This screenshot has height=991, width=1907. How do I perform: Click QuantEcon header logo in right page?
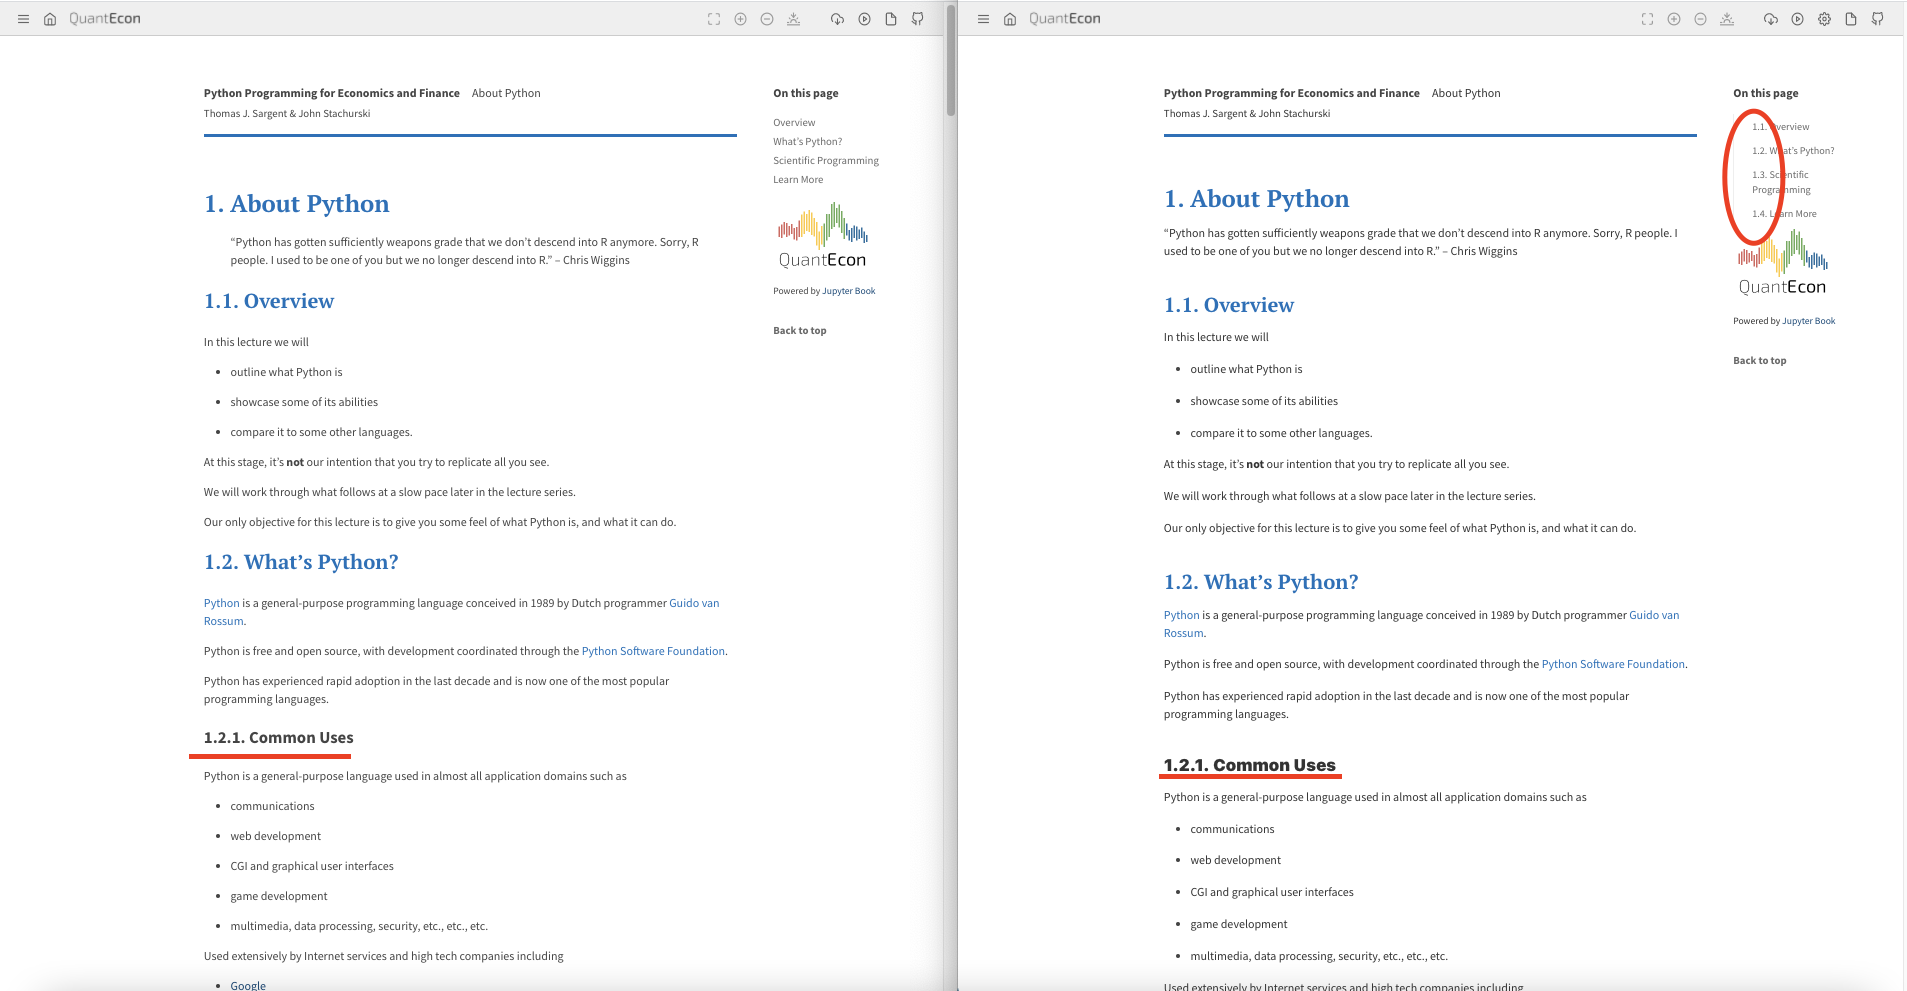click(1065, 19)
